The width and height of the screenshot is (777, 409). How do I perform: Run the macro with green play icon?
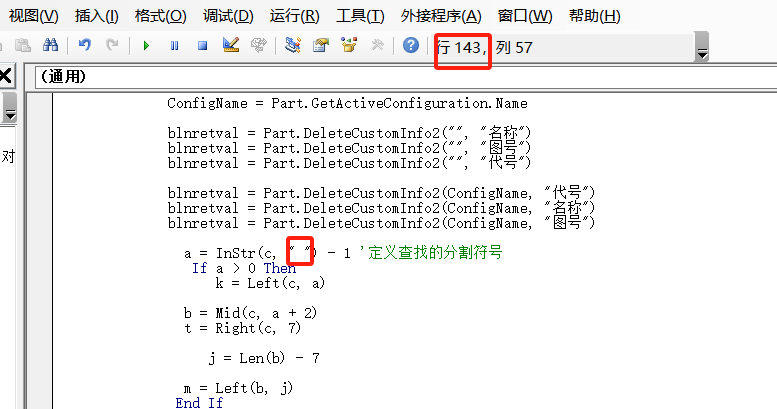tap(146, 46)
